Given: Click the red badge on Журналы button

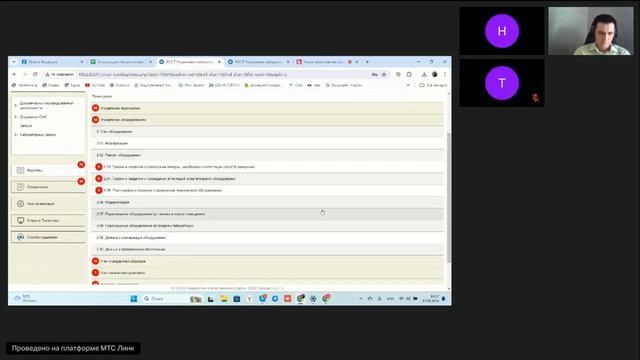Looking at the screenshot, I should click(81, 164).
